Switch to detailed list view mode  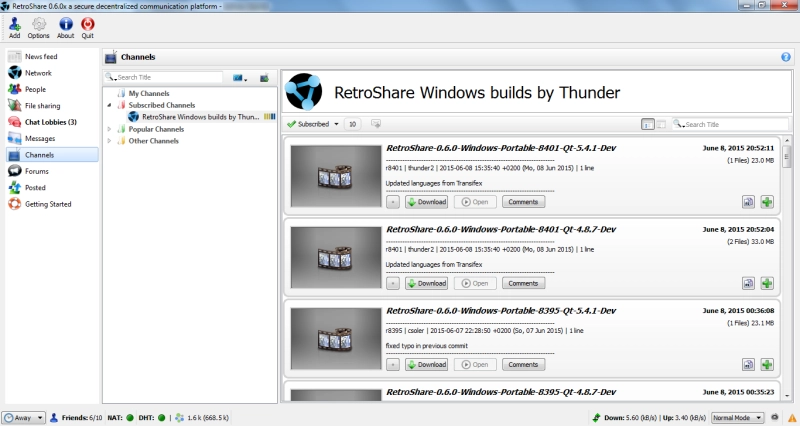click(x=647, y=124)
